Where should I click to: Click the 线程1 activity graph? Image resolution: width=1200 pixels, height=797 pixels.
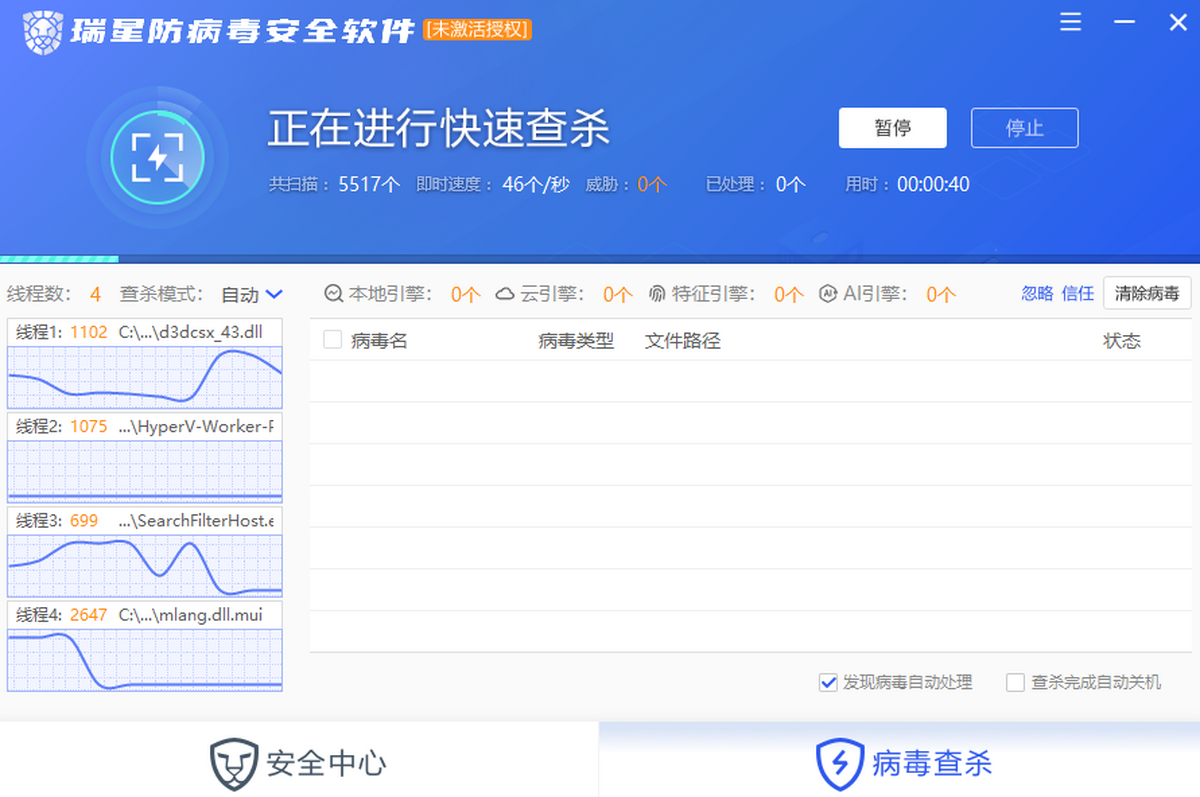pos(145,377)
